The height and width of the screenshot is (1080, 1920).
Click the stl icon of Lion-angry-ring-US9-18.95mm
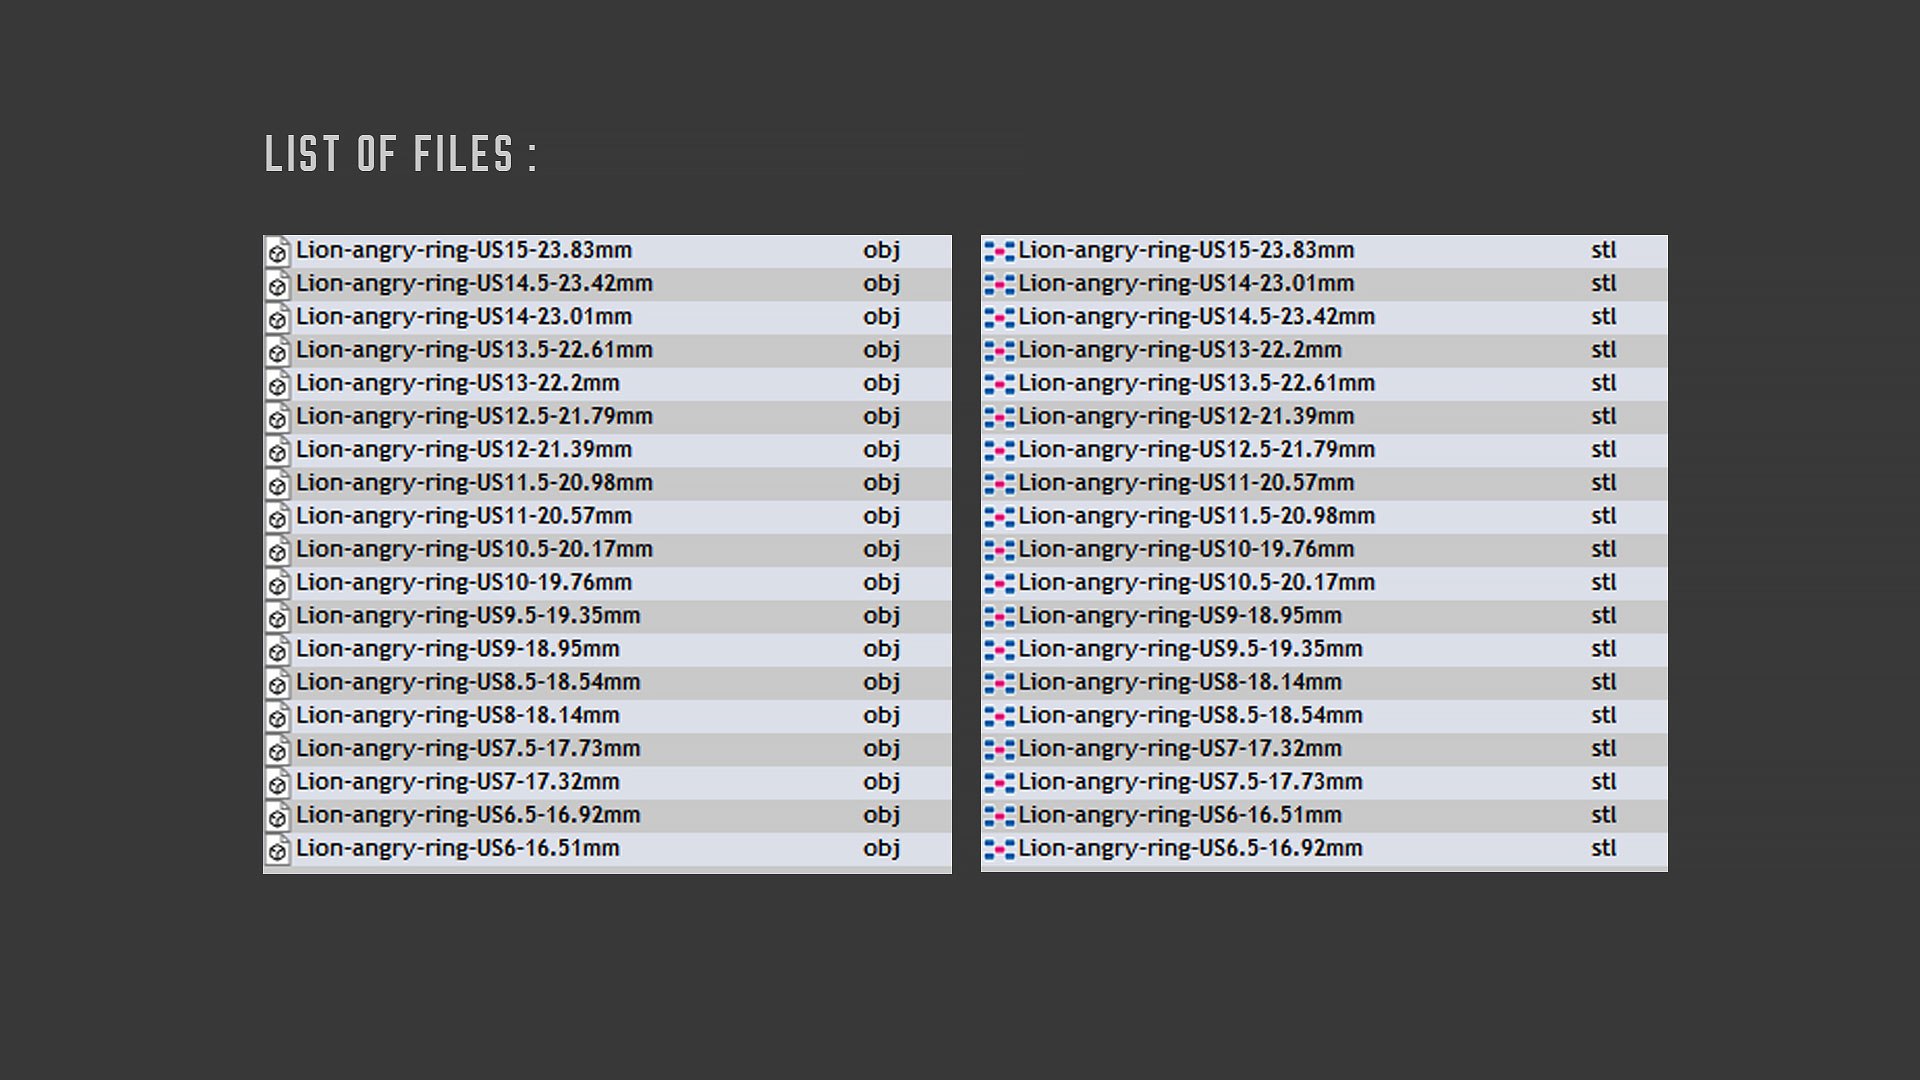point(999,616)
